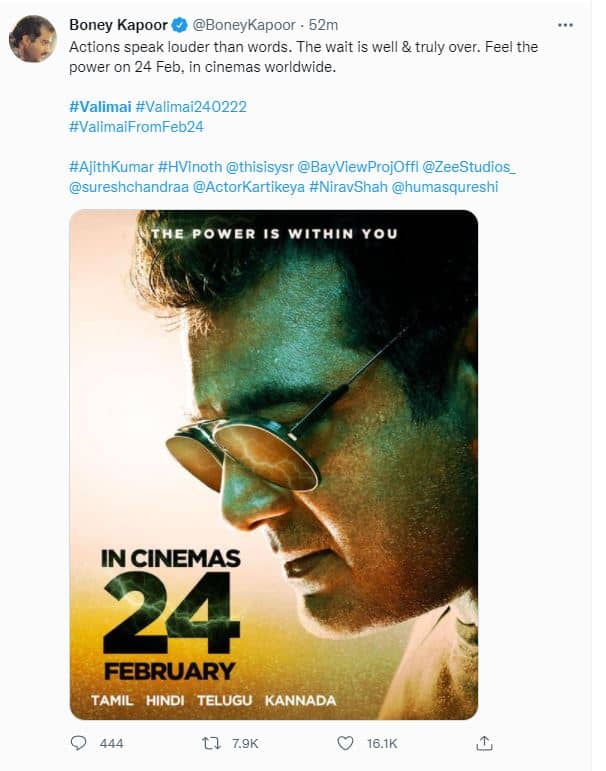Open the three-dot more options menu
This screenshot has width=606, height=771.
pyautogui.click(x=565, y=25)
